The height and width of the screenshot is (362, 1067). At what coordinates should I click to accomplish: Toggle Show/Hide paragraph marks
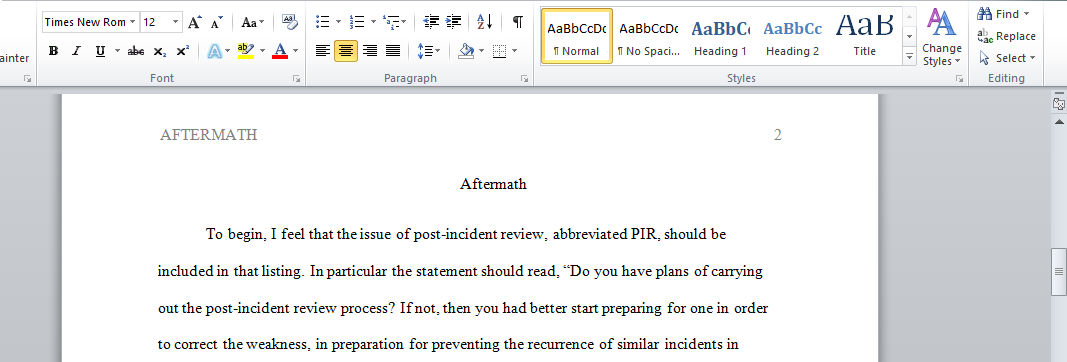pos(518,22)
